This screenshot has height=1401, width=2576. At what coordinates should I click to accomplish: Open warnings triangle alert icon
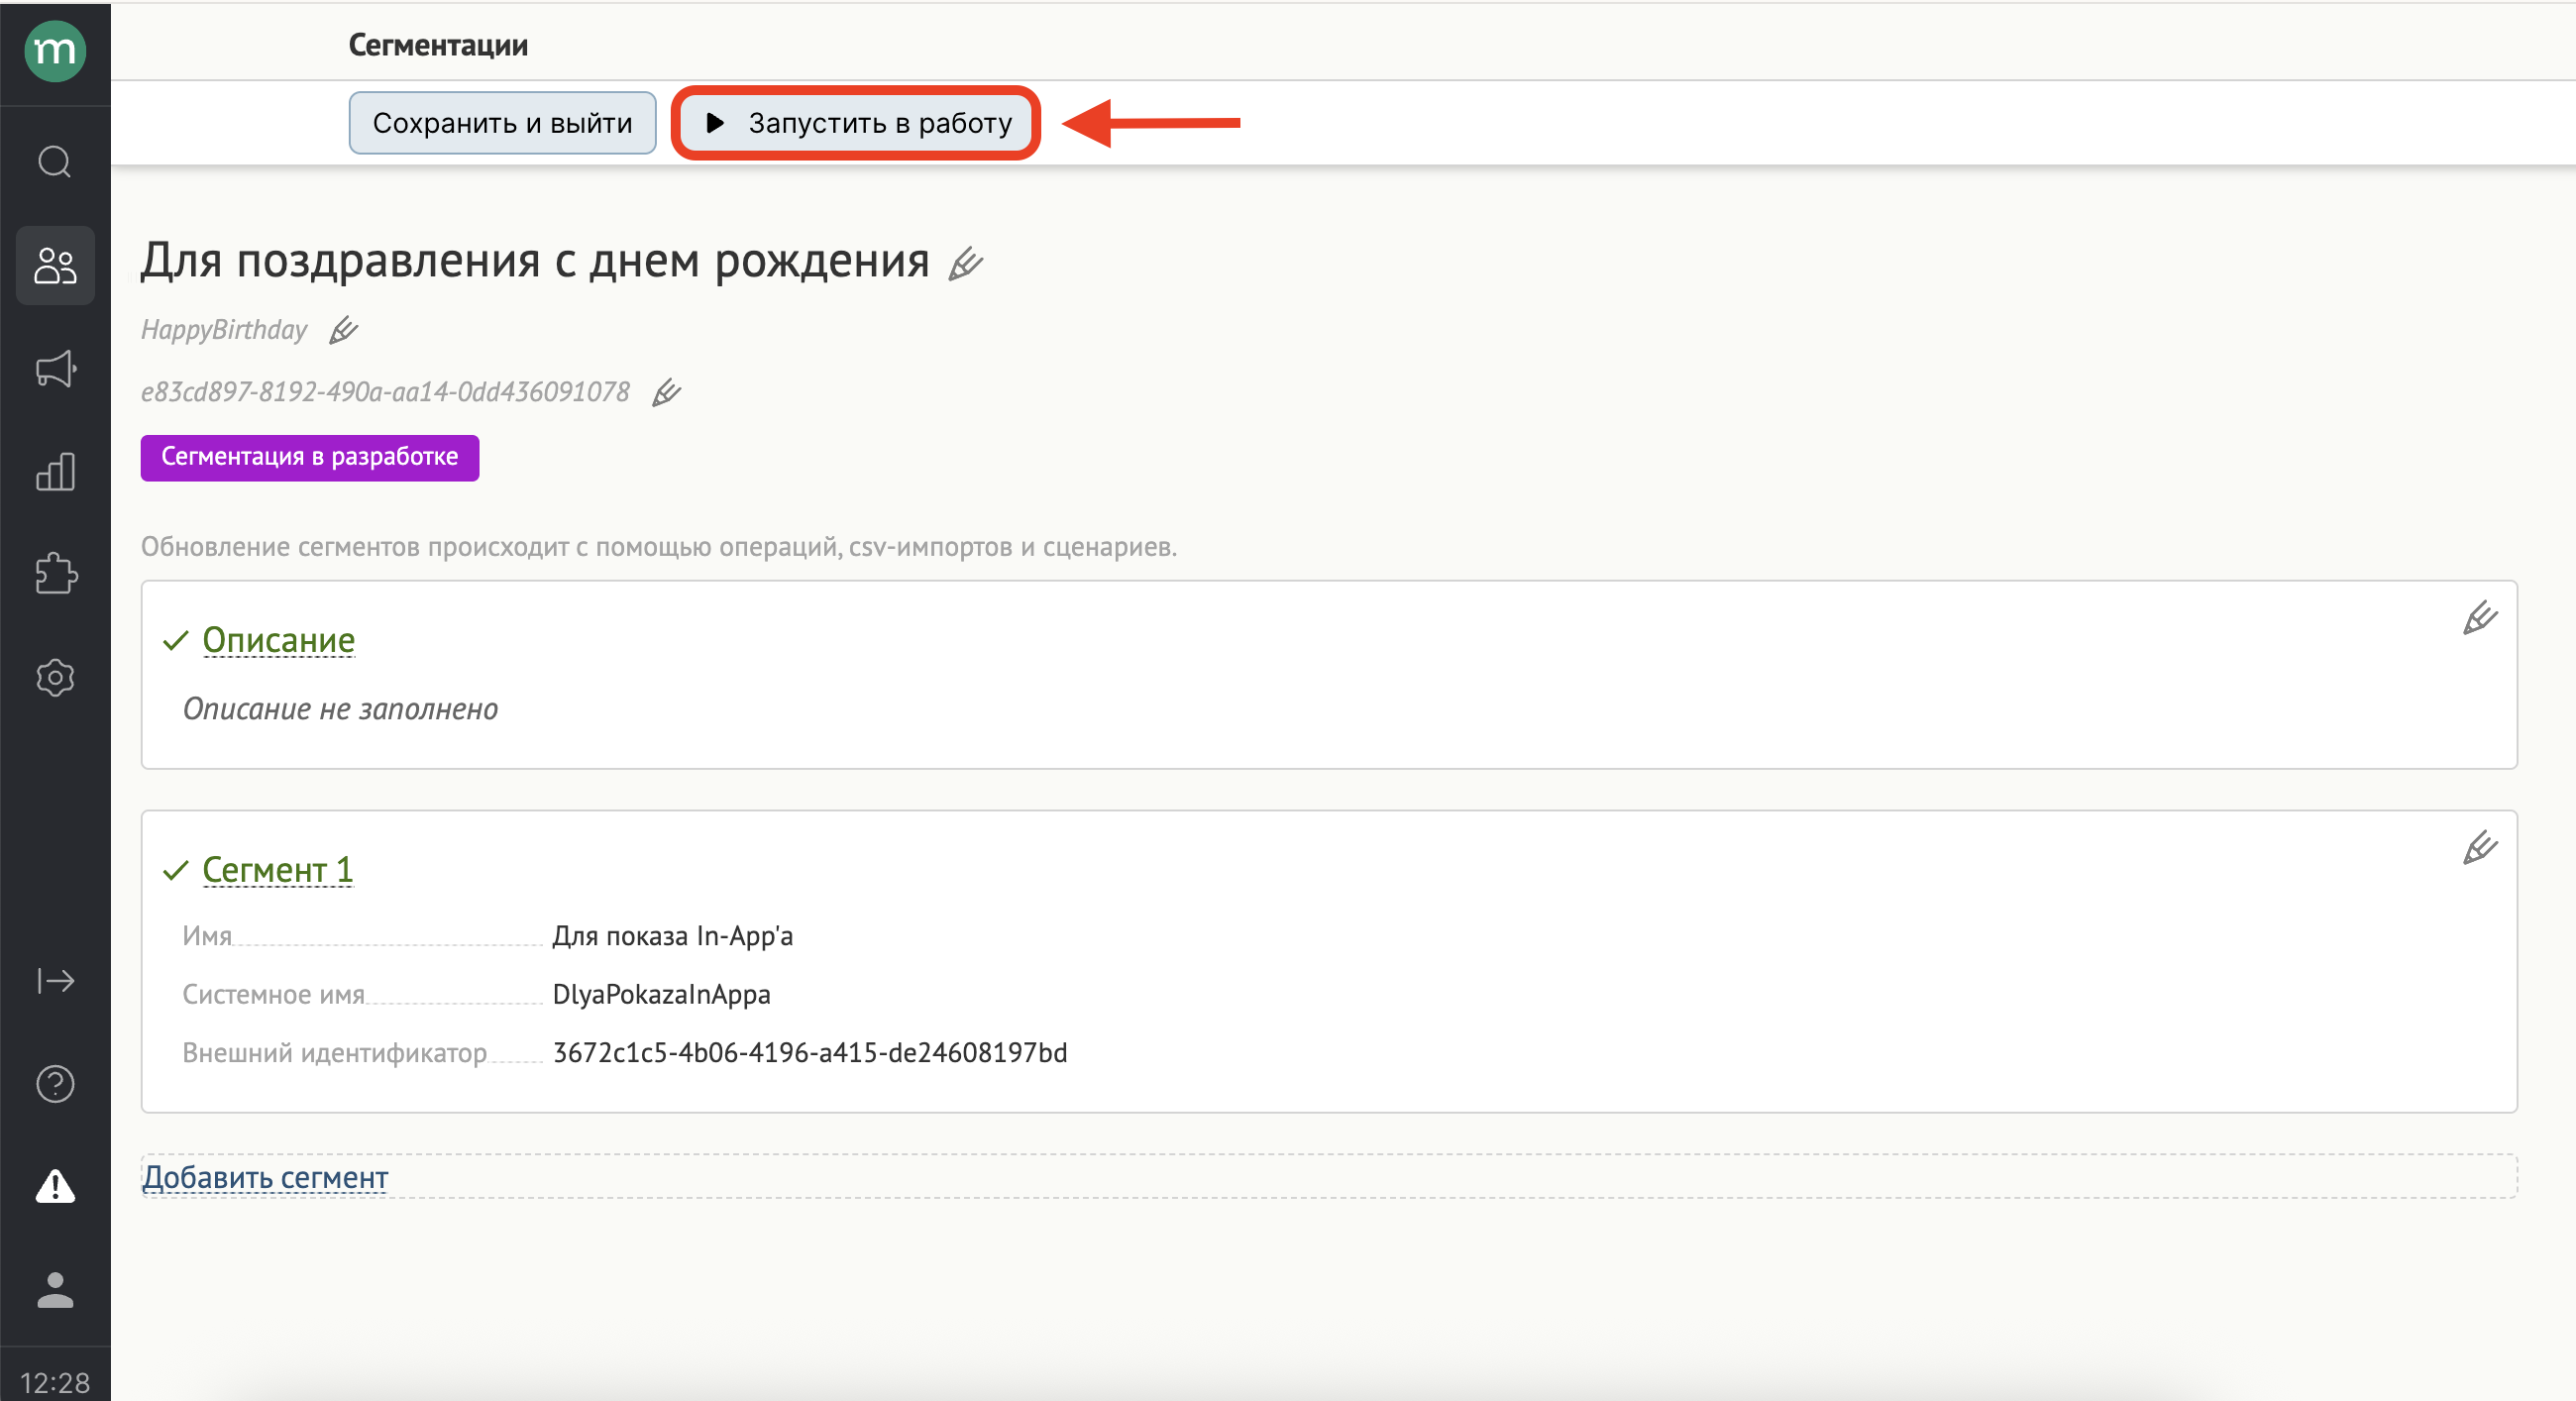[55, 1186]
